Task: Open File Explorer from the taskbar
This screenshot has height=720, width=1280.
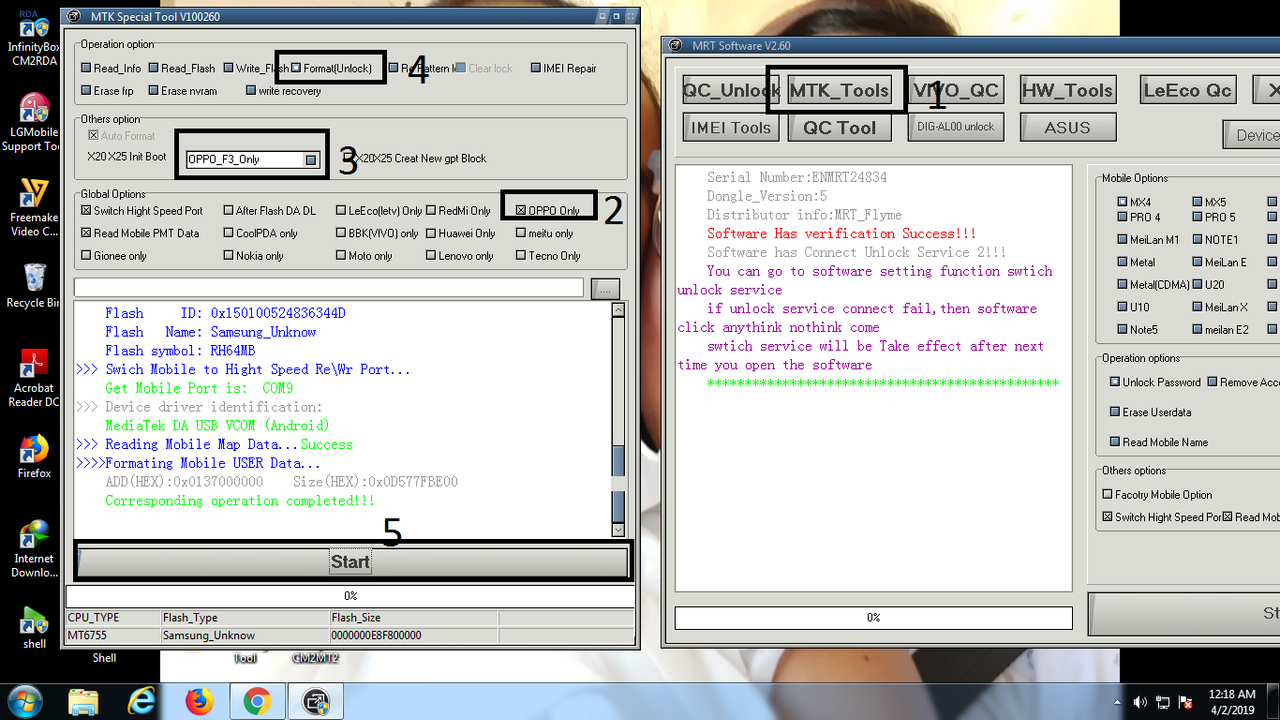Action: (x=84, y=701)
